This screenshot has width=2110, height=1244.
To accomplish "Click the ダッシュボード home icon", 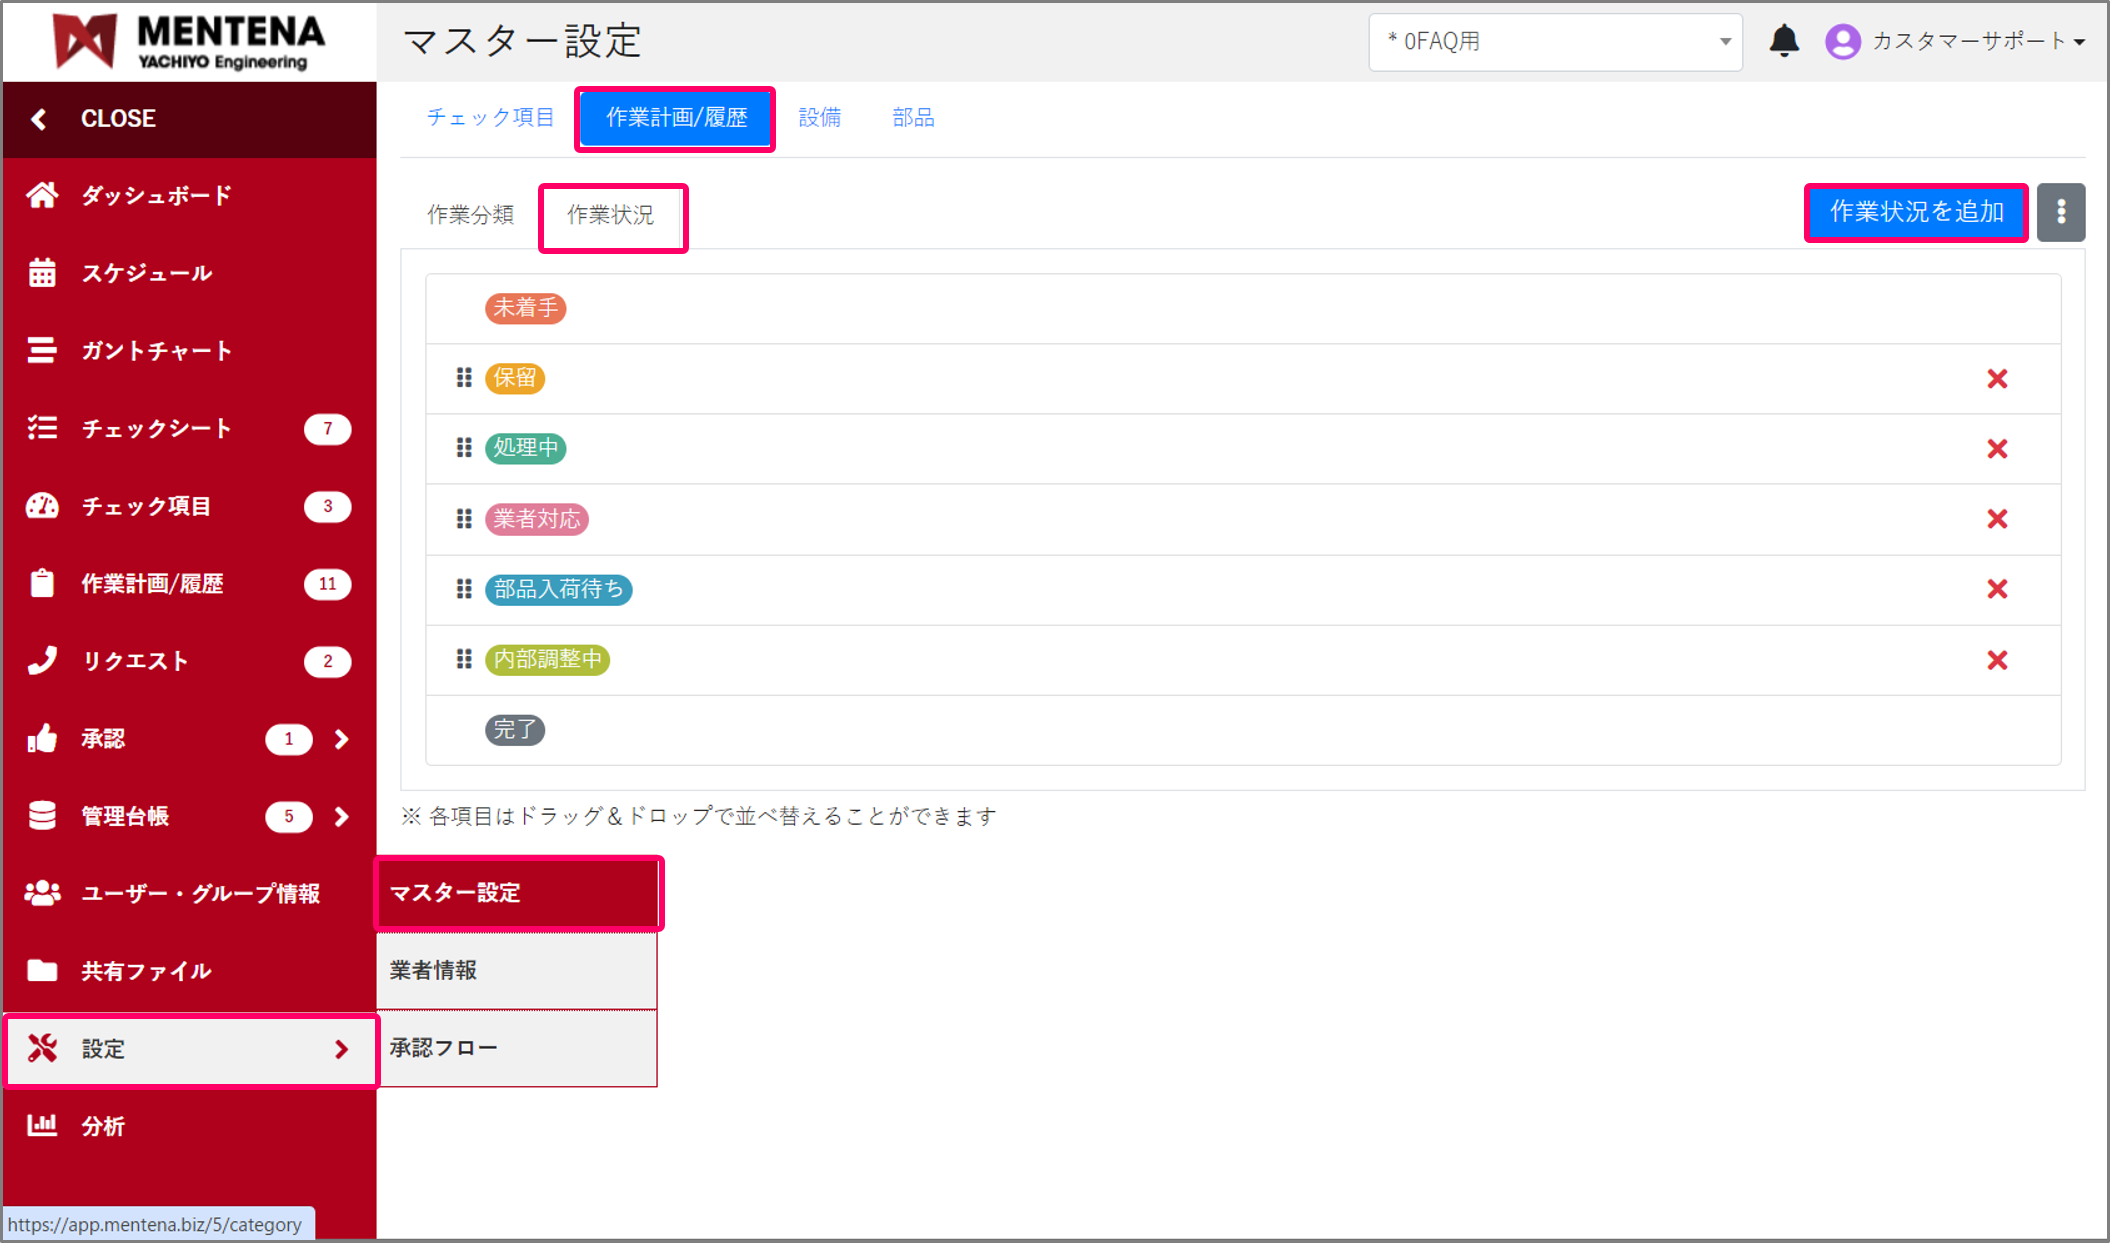I will (42, 195).
